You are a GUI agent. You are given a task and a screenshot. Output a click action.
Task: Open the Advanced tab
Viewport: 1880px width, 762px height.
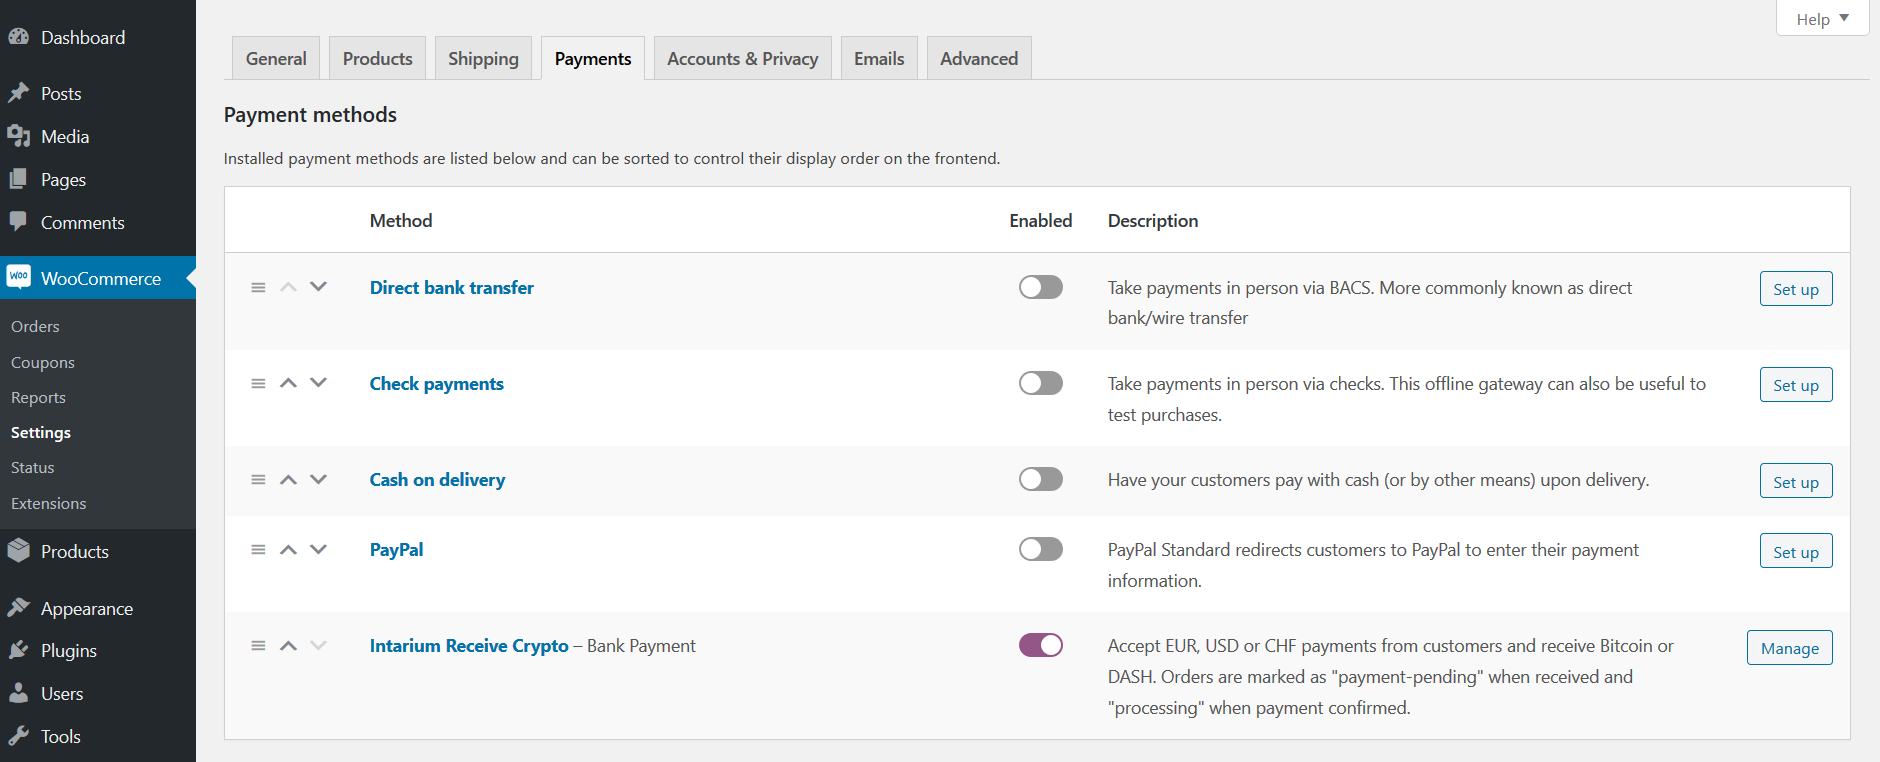(x=979, y=58)
